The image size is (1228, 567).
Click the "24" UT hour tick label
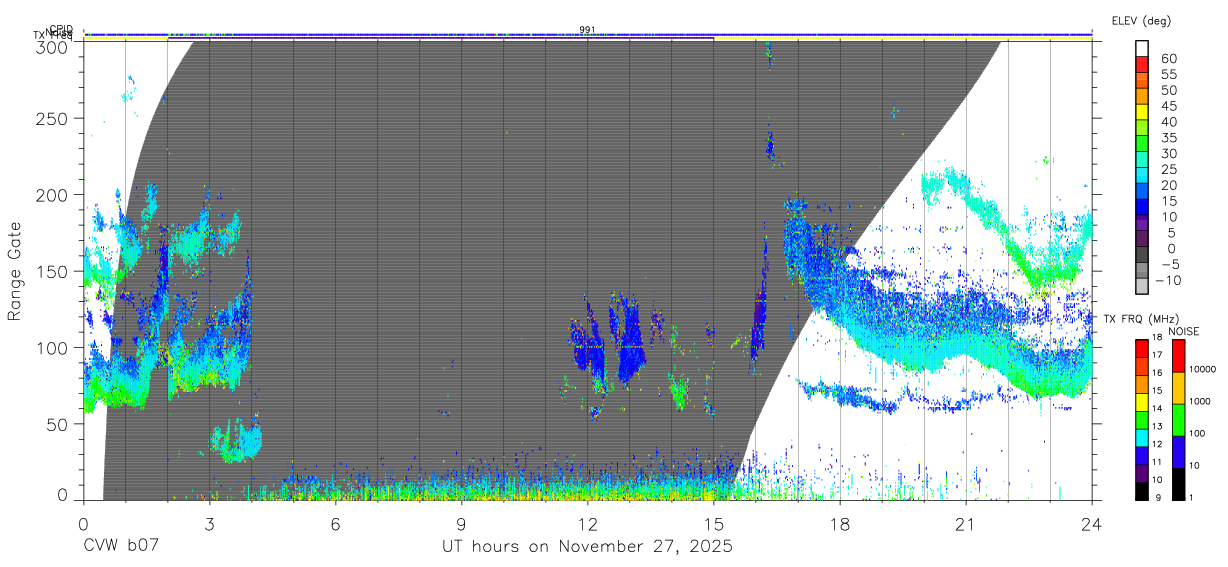[1091, 524]
